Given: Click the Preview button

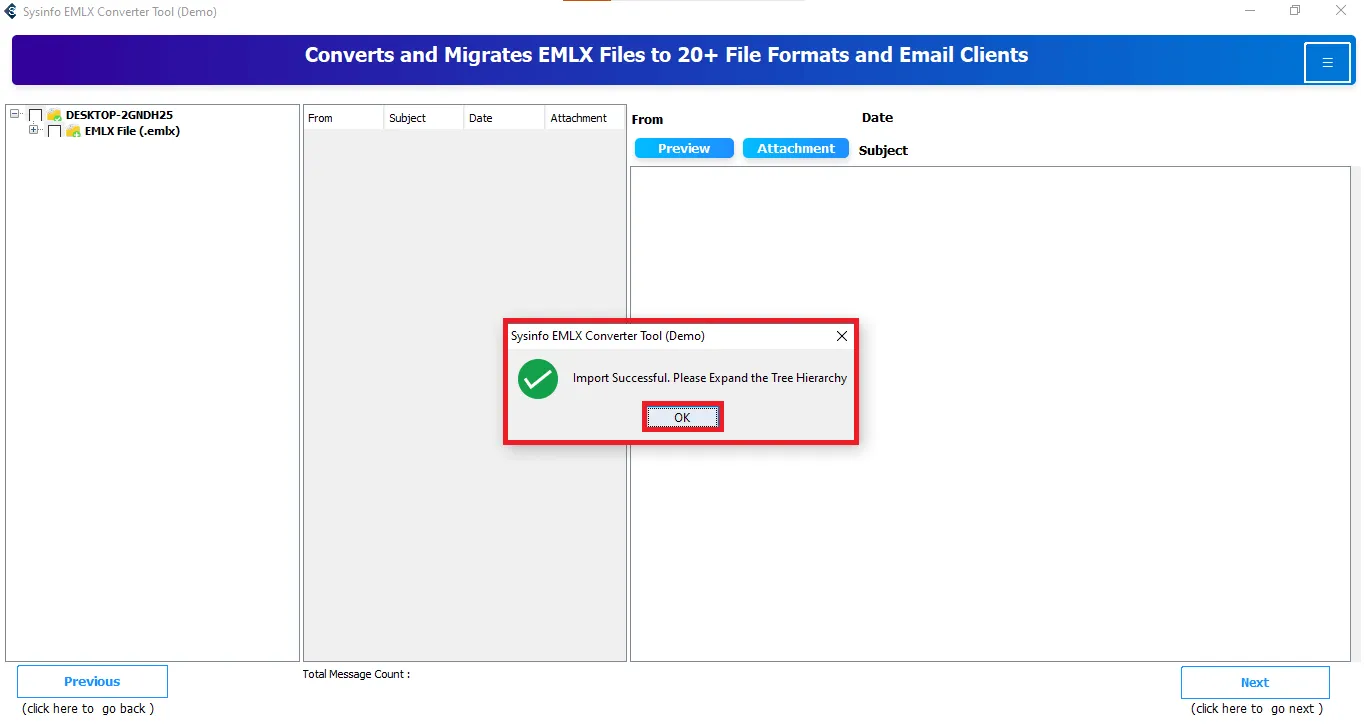Looking at the screenshot, I should point(684,148).
